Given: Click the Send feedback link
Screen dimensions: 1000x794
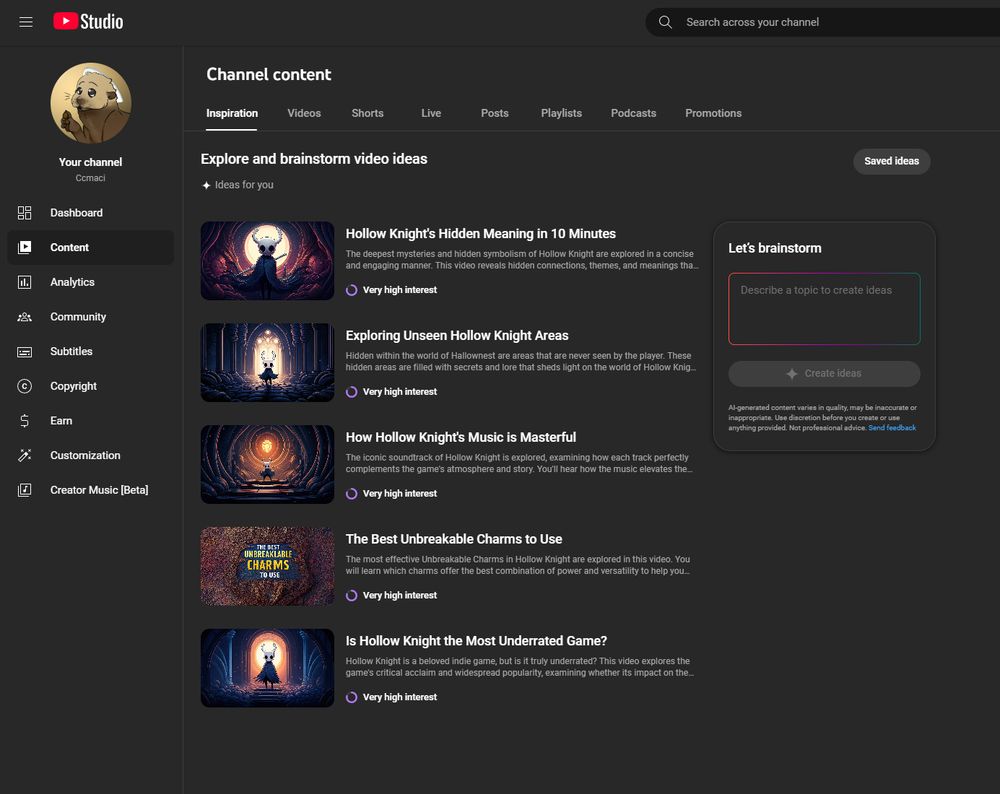Looking at the screenshot, I should point(892,428).
